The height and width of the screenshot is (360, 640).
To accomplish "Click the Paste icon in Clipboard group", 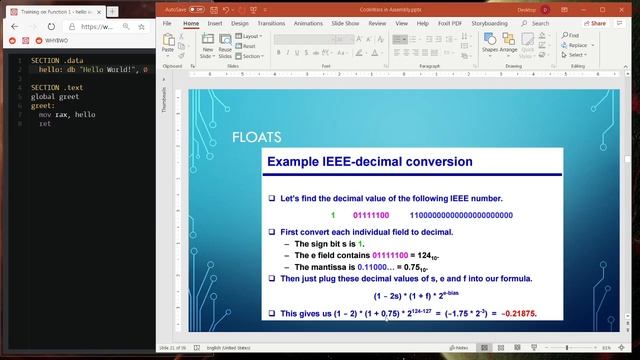I will click(x=168, y=40).
